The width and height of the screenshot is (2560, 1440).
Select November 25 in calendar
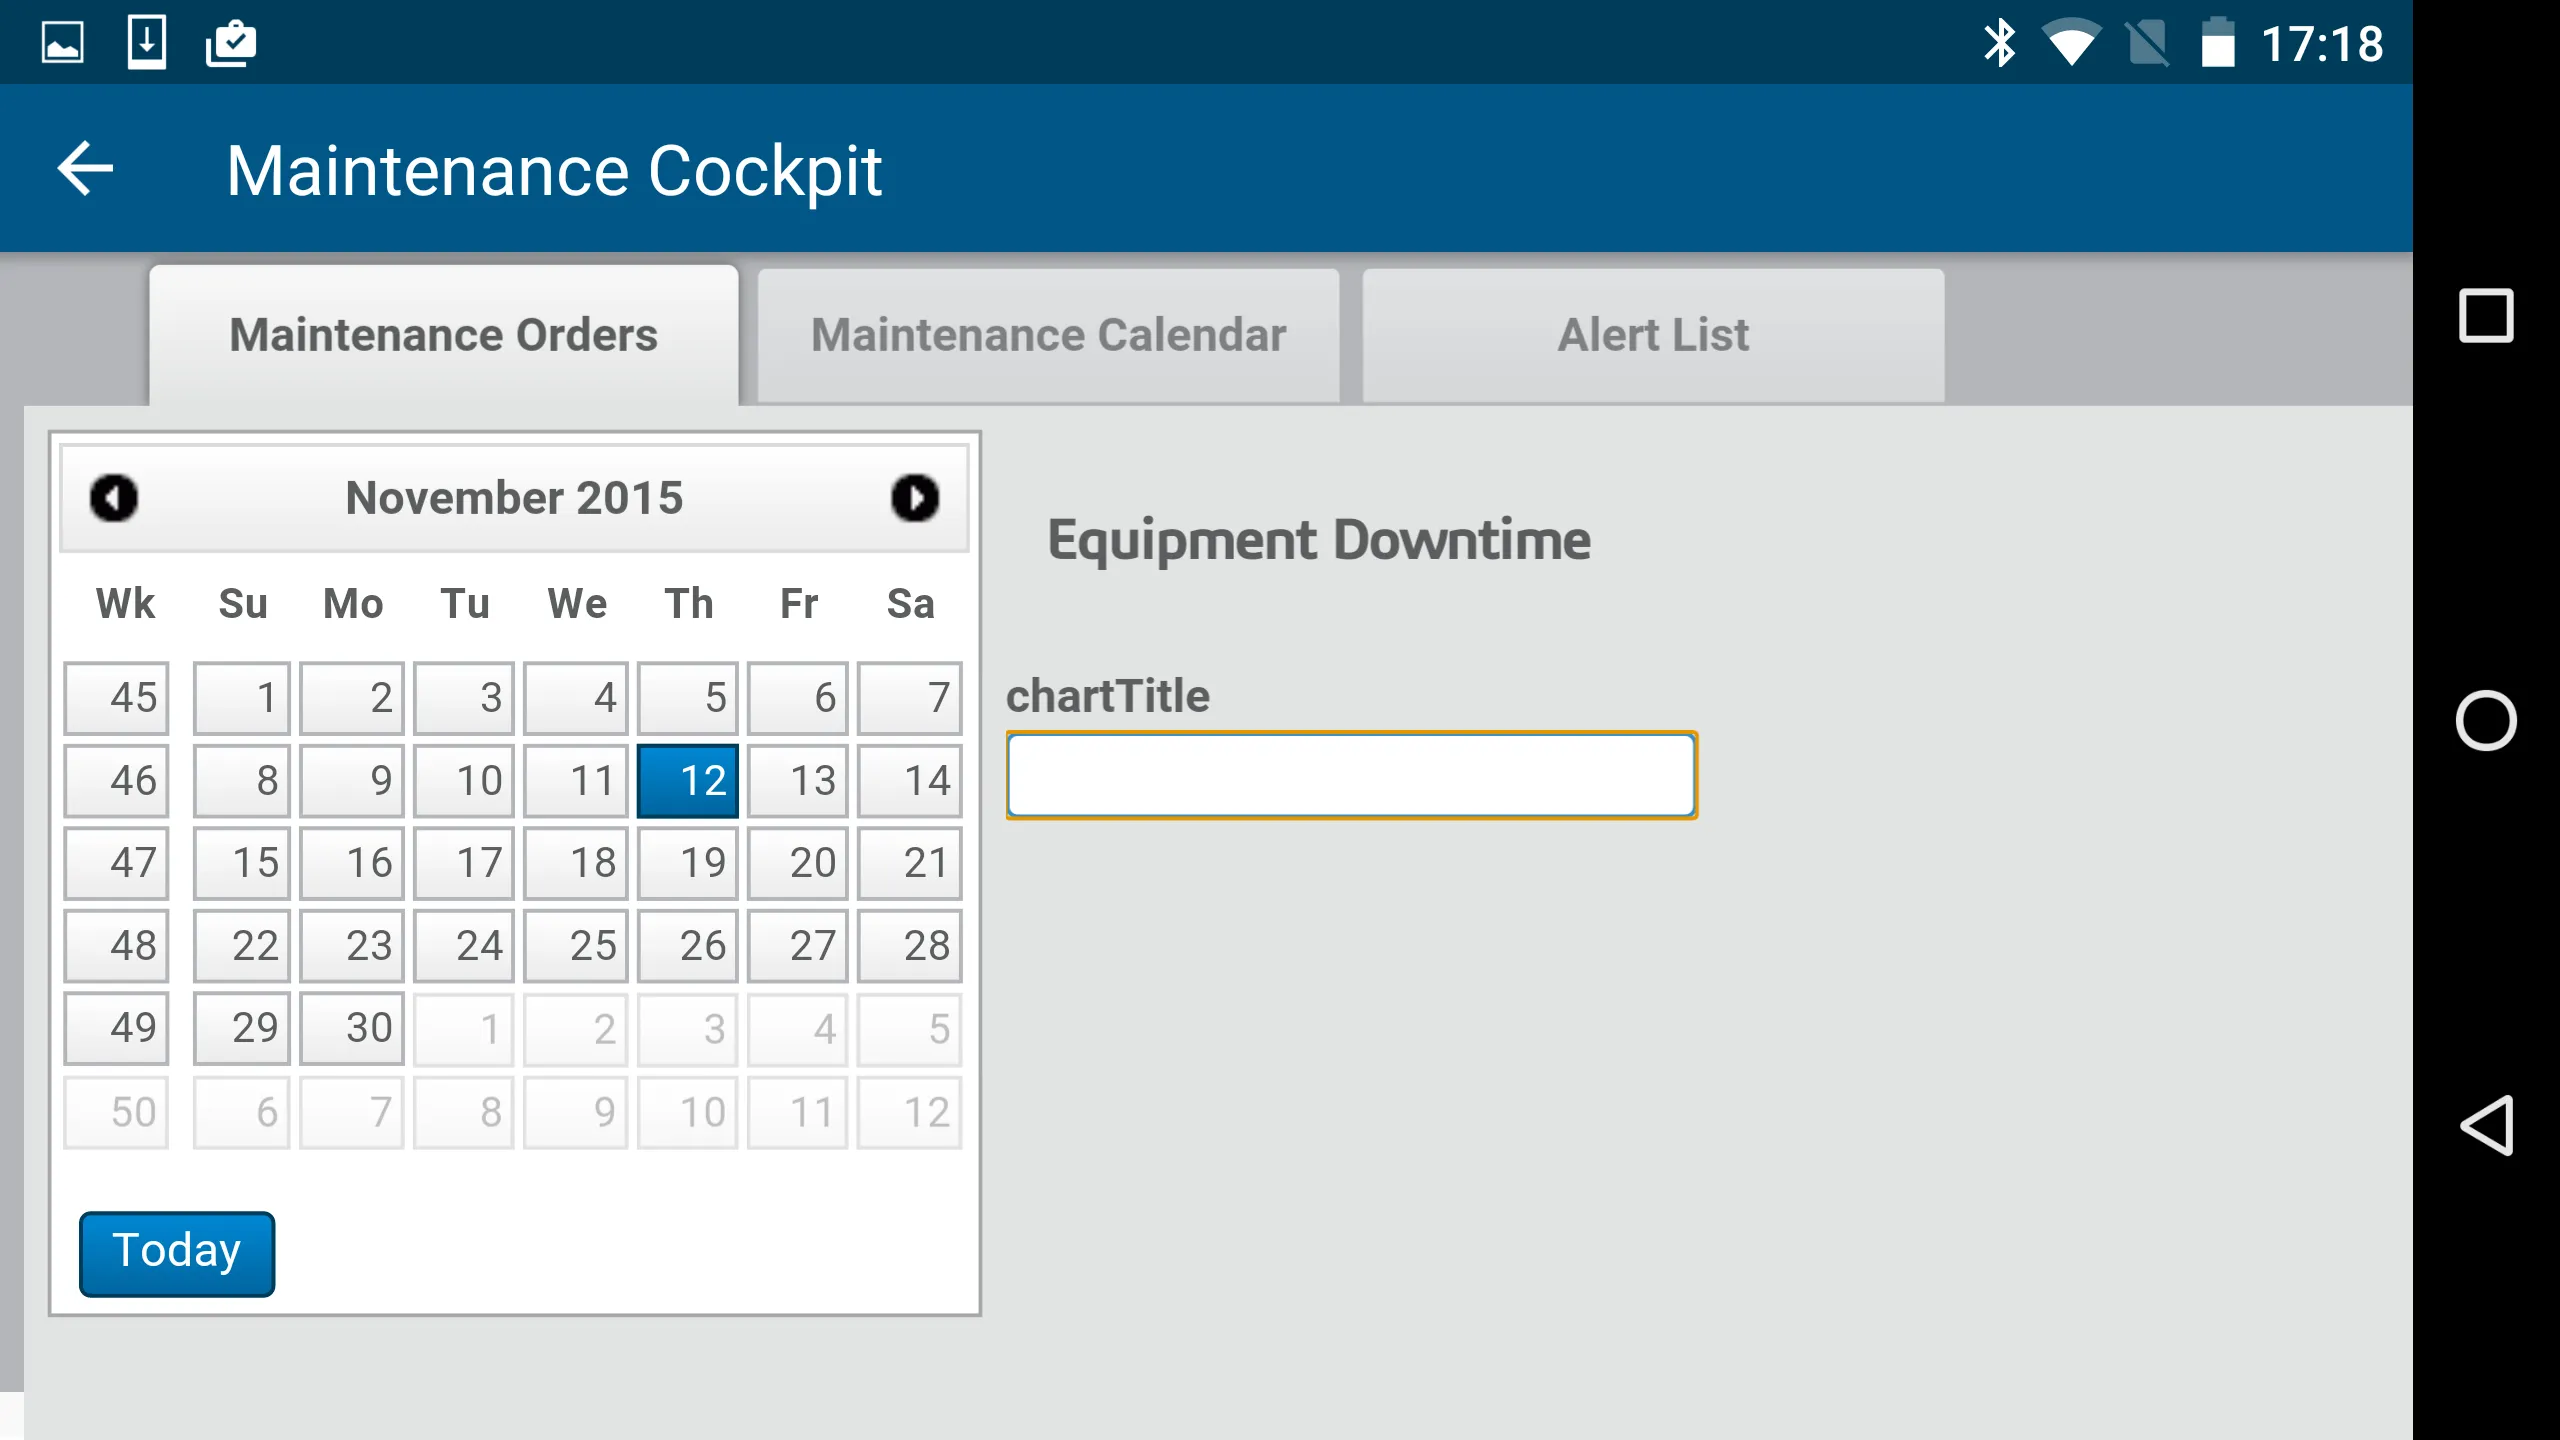pyautogui.click(x=576, y=946)
